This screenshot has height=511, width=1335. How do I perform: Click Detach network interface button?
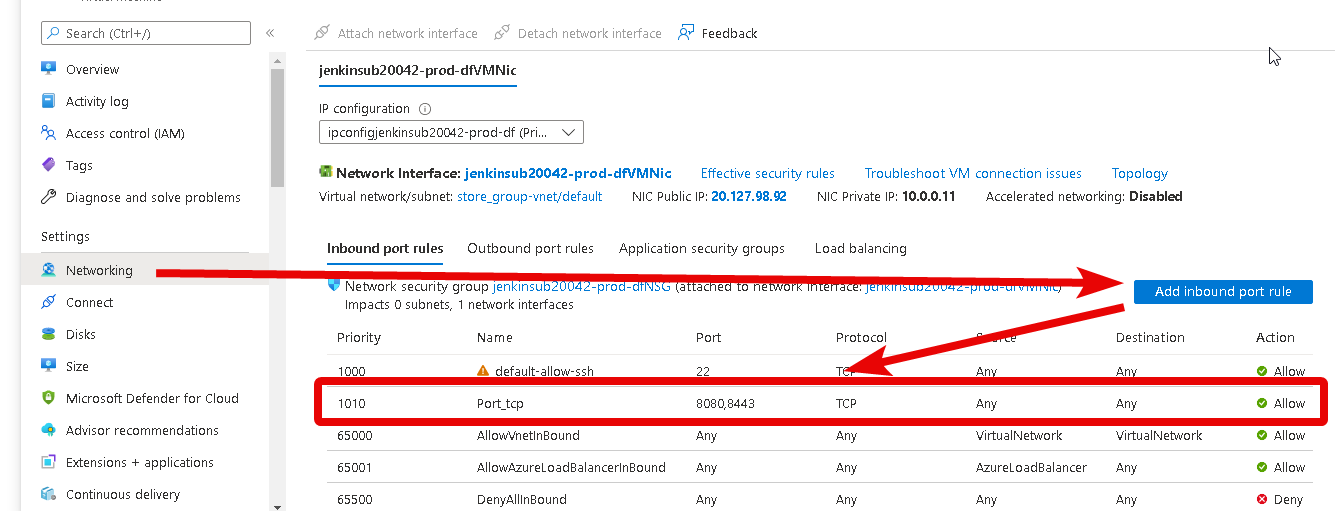point(578,33)
